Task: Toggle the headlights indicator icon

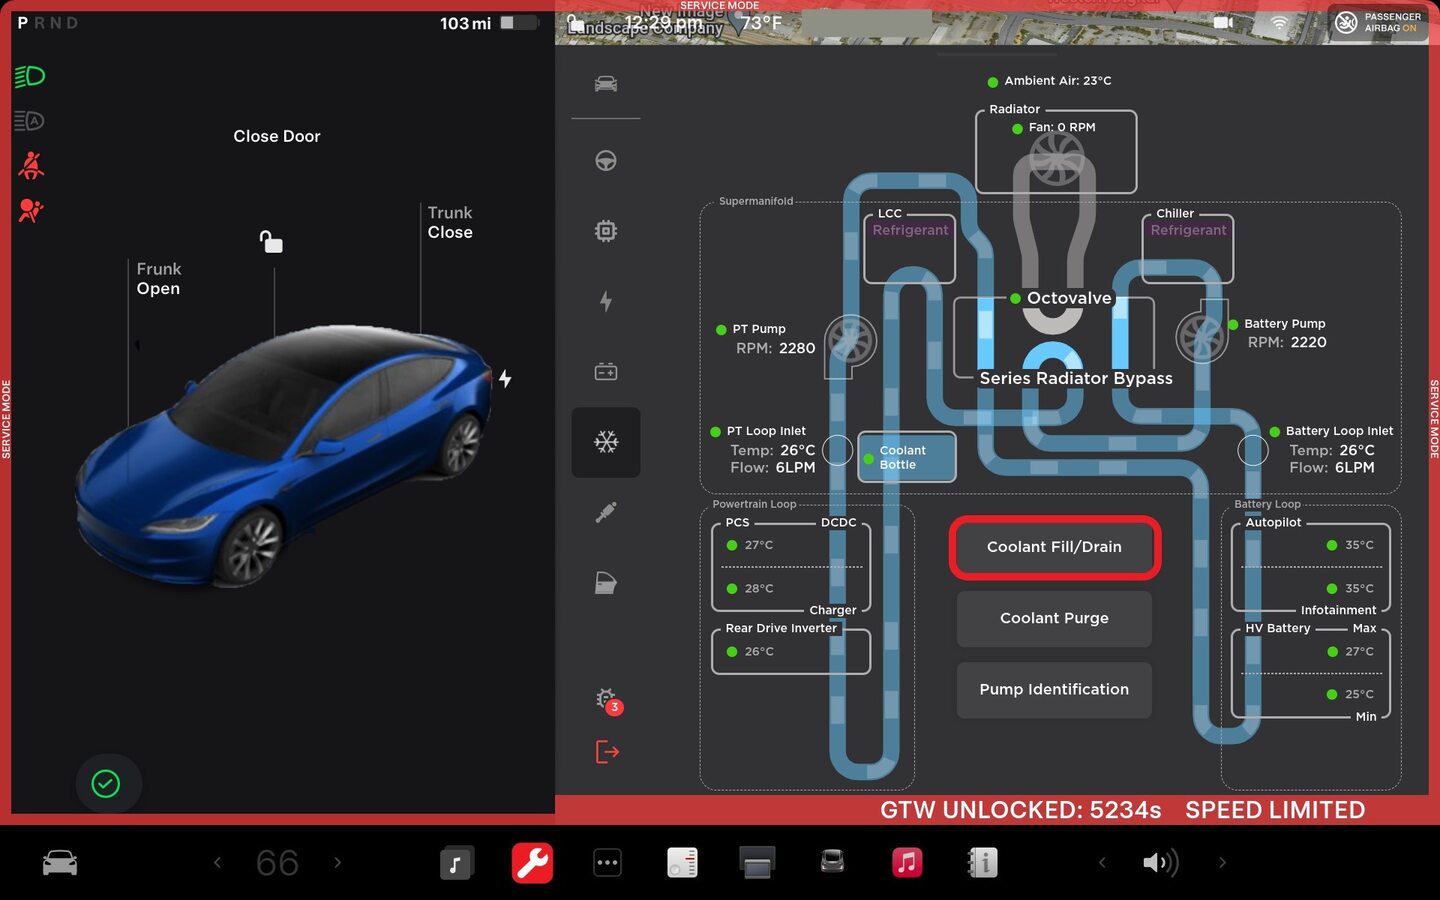Action: pos(30,77)
